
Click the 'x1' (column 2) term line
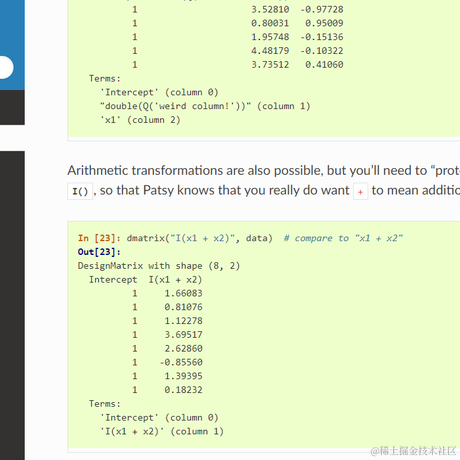(x=140, y=120)
